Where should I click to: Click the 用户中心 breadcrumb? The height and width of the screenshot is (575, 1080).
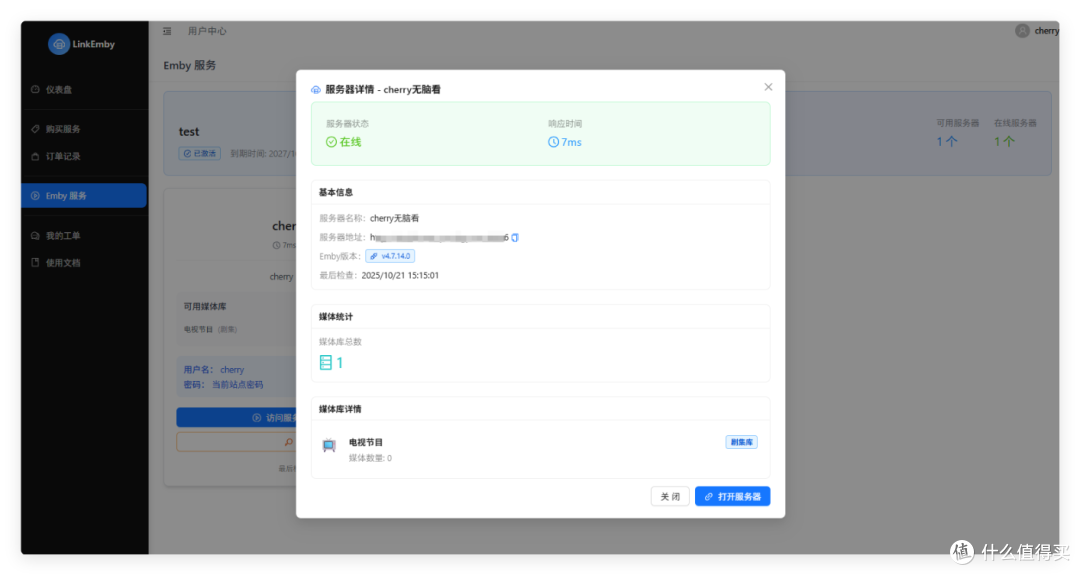pyautogui.click(x=207, y=31)
